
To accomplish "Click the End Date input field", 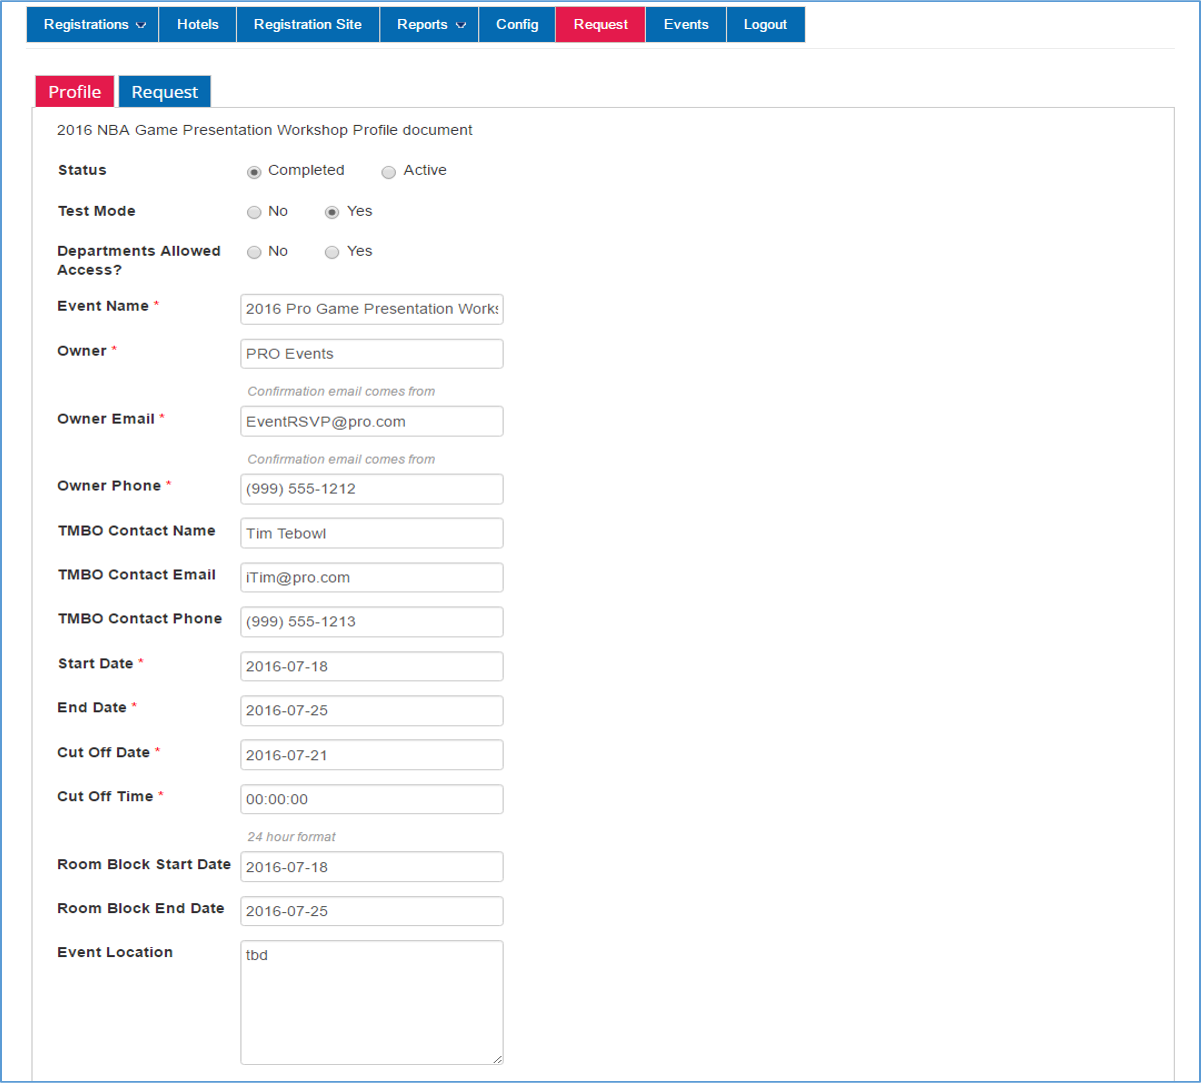I will pos(372,710).
